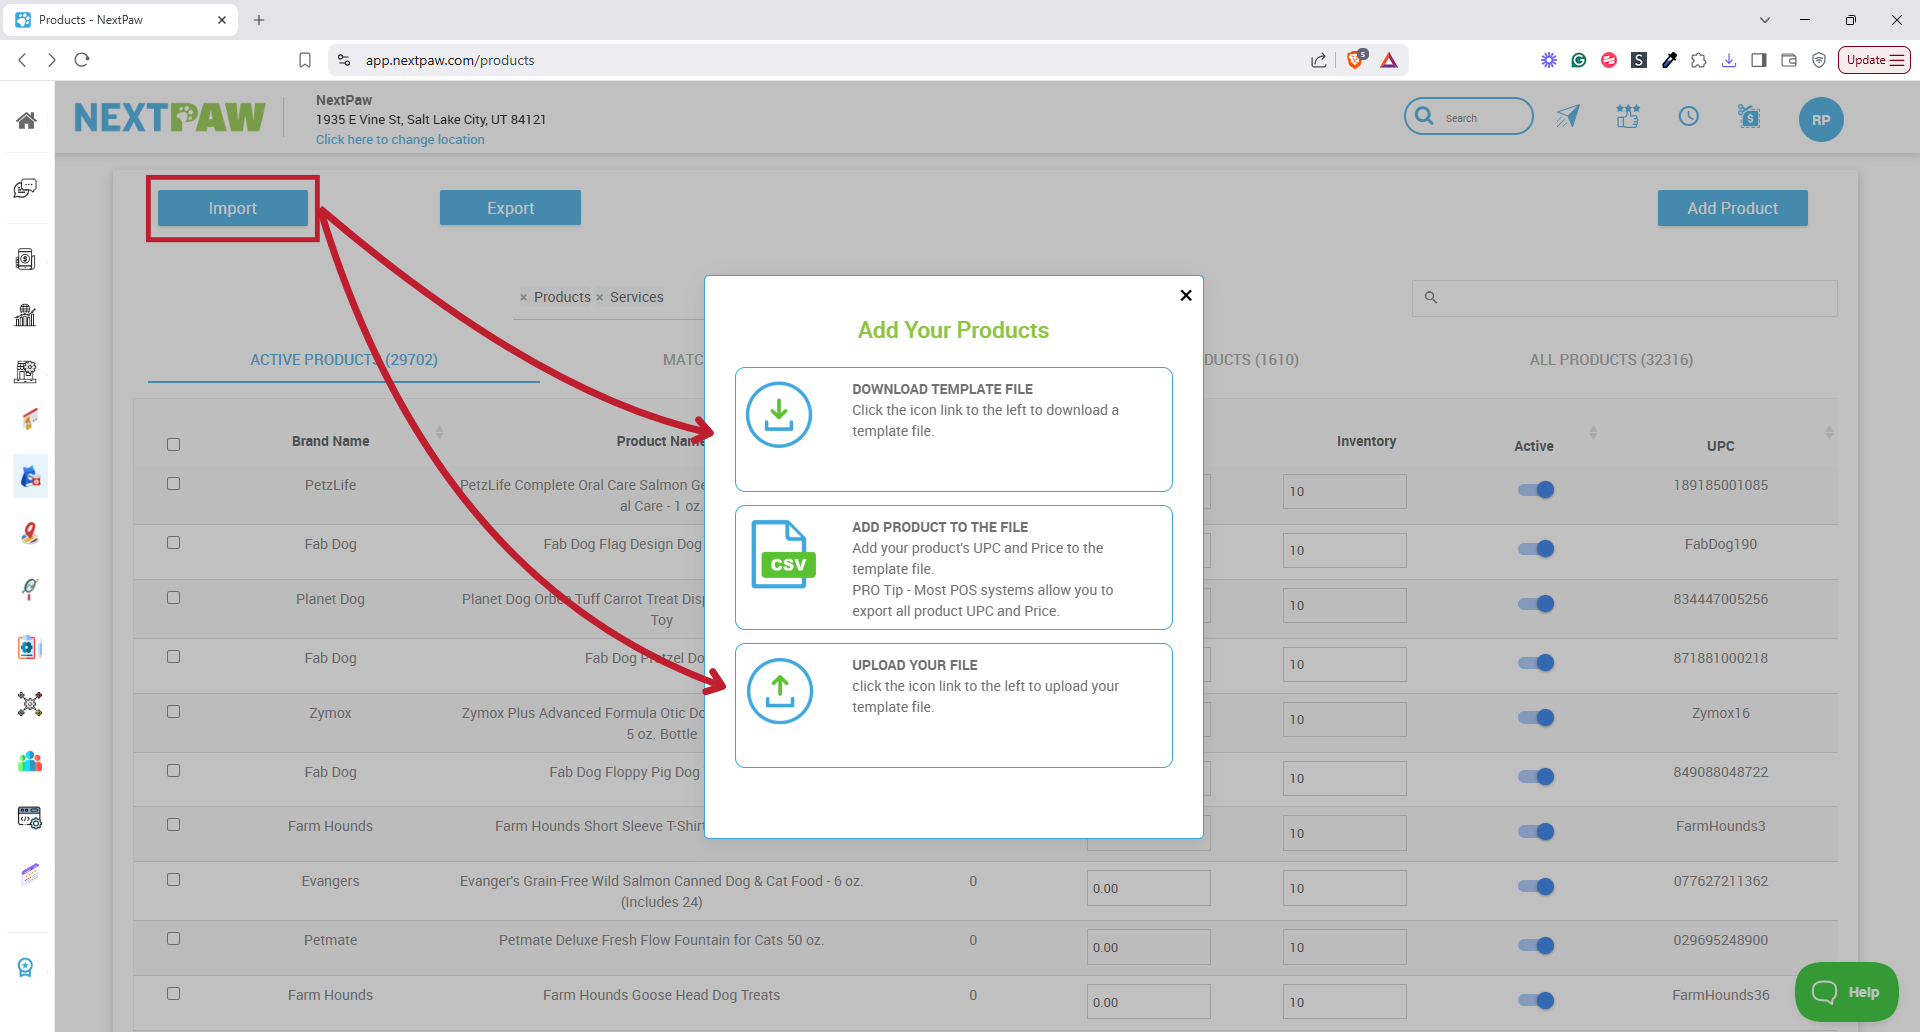Viewport: 1920px width, 1032px height.
Task: Click the Evangers price field showing 0.00
Action: tap(1148, 888)
